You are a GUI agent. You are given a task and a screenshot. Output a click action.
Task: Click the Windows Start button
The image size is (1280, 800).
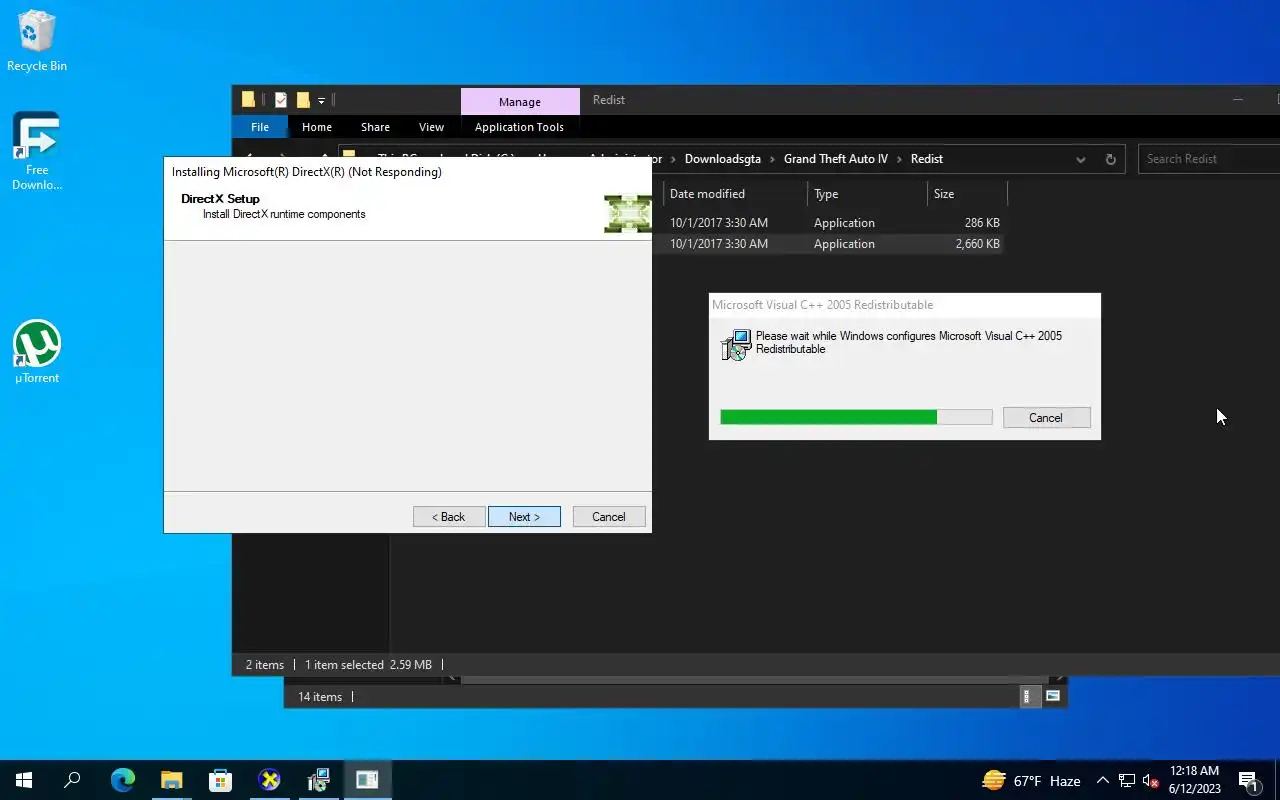pyautogui.click(x=24, y=780)
